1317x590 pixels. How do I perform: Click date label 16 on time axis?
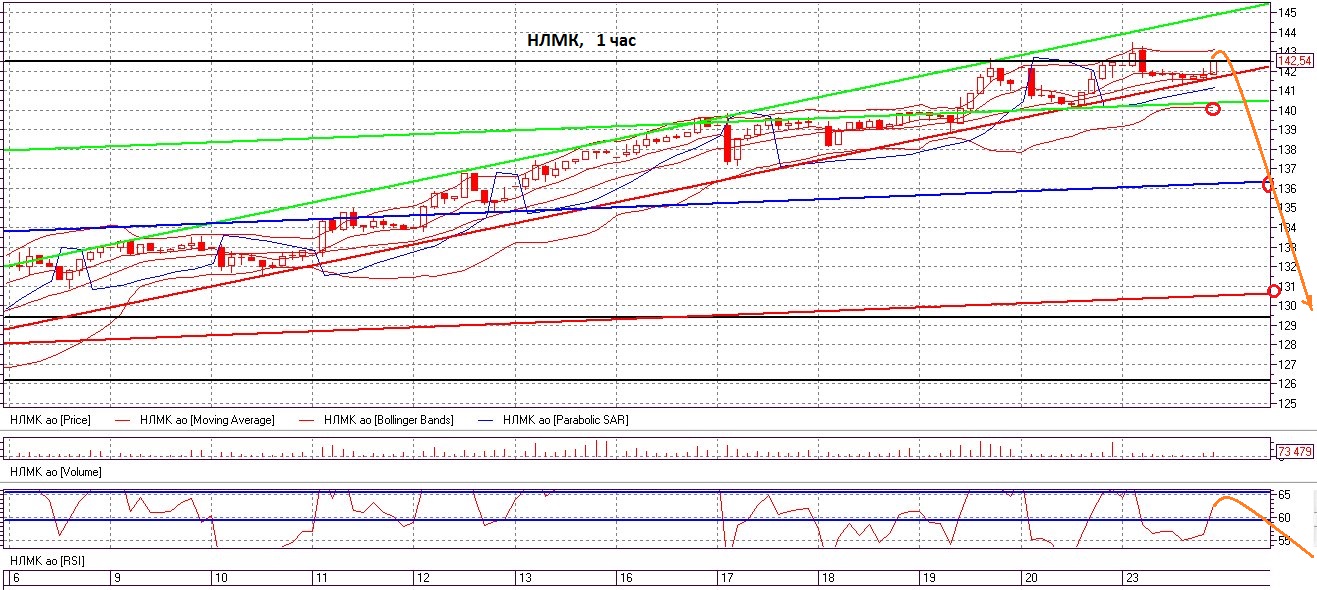624,579
